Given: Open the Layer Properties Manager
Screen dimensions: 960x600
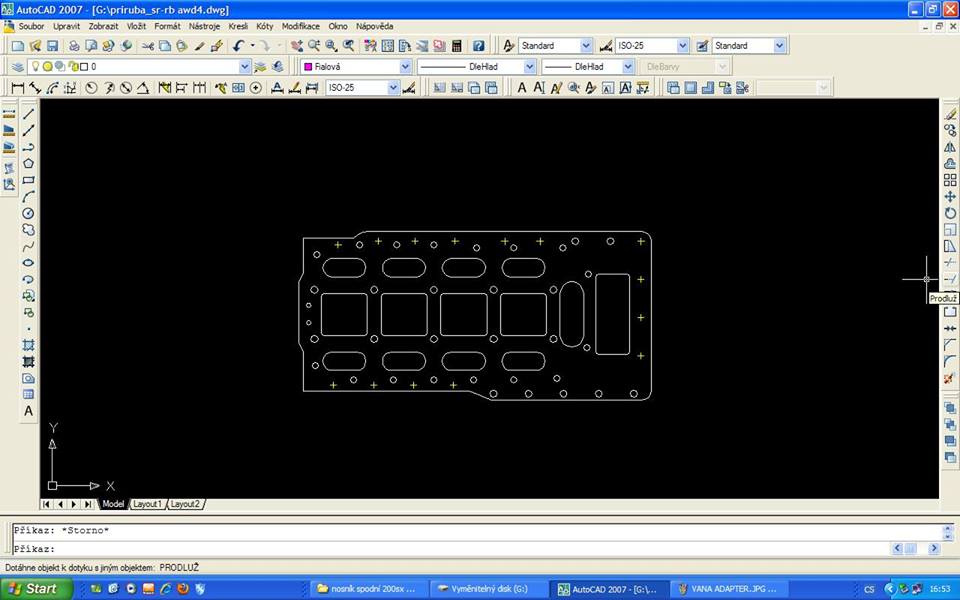Looking at the screenshot, I should coord(17,67).
